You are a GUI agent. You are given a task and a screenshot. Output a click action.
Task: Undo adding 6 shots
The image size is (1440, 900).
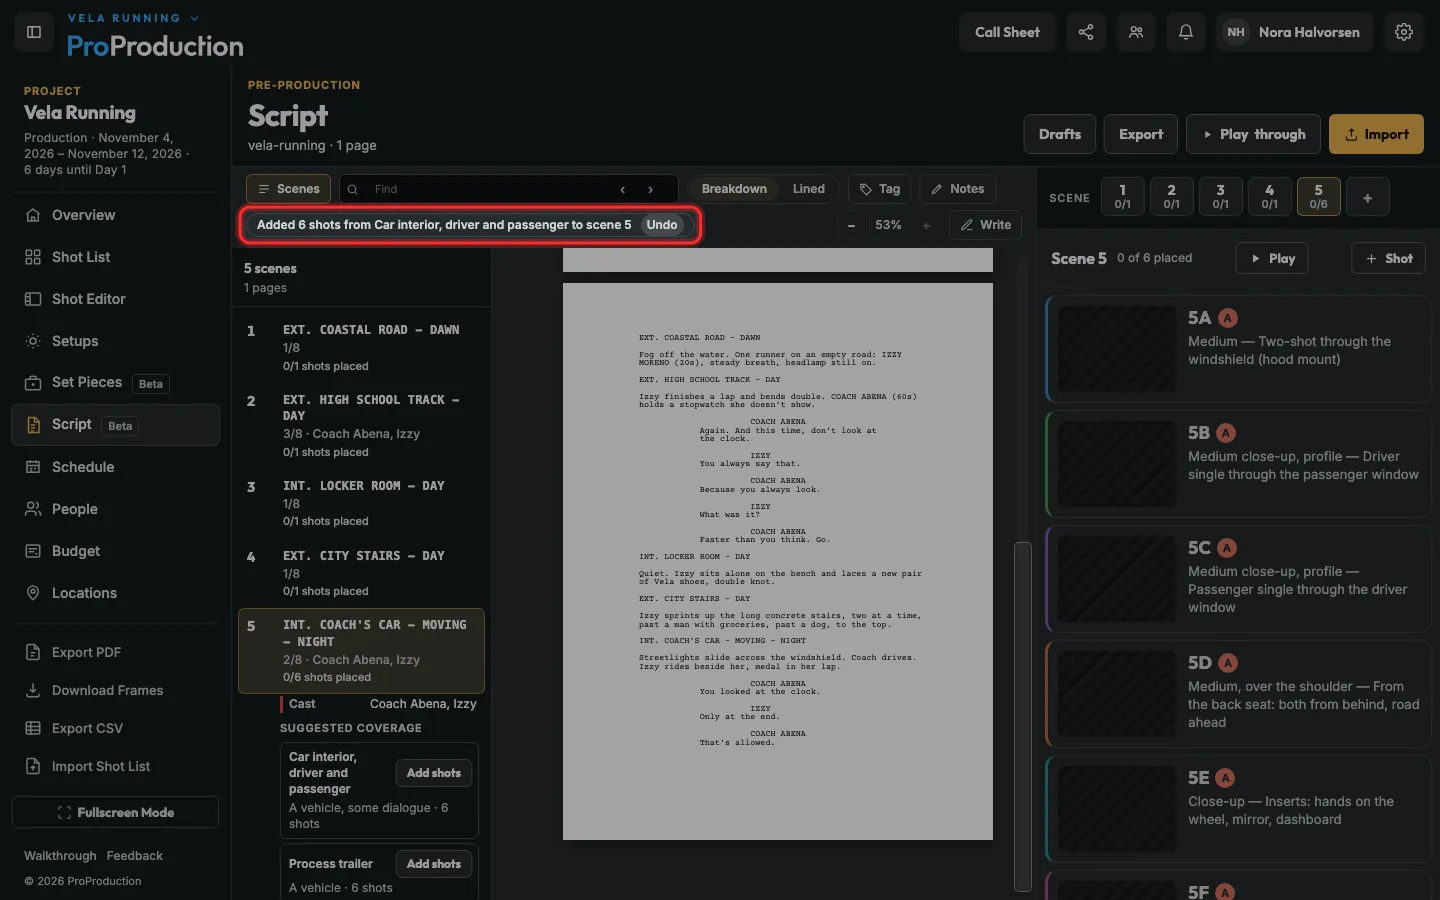click(662, 225)
